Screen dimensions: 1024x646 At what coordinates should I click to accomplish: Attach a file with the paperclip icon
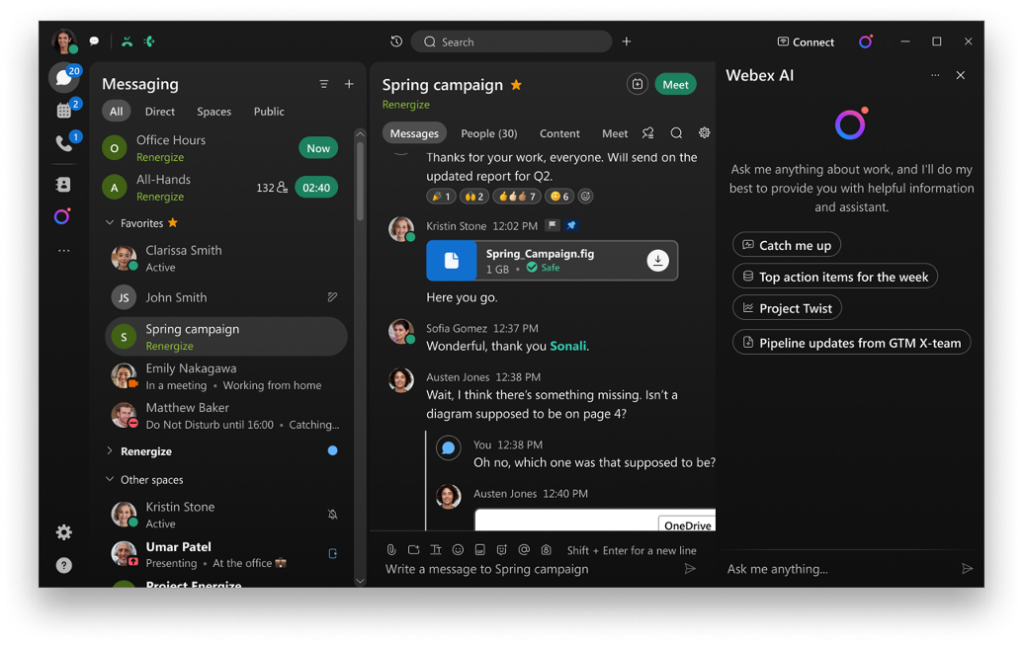pyautogui.click(x=390, y=549)
